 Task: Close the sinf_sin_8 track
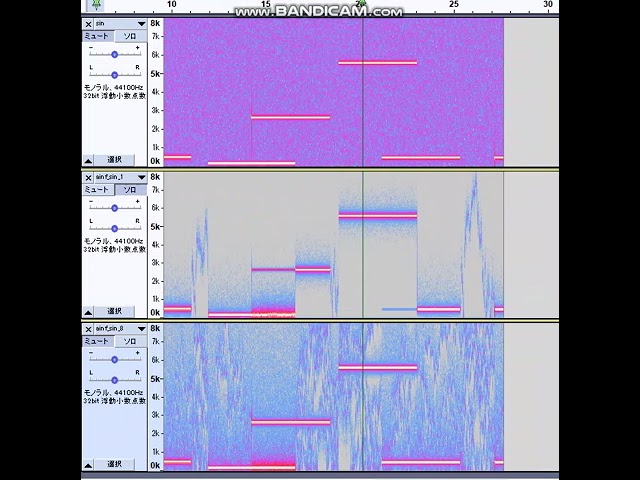tap(88, 329)
